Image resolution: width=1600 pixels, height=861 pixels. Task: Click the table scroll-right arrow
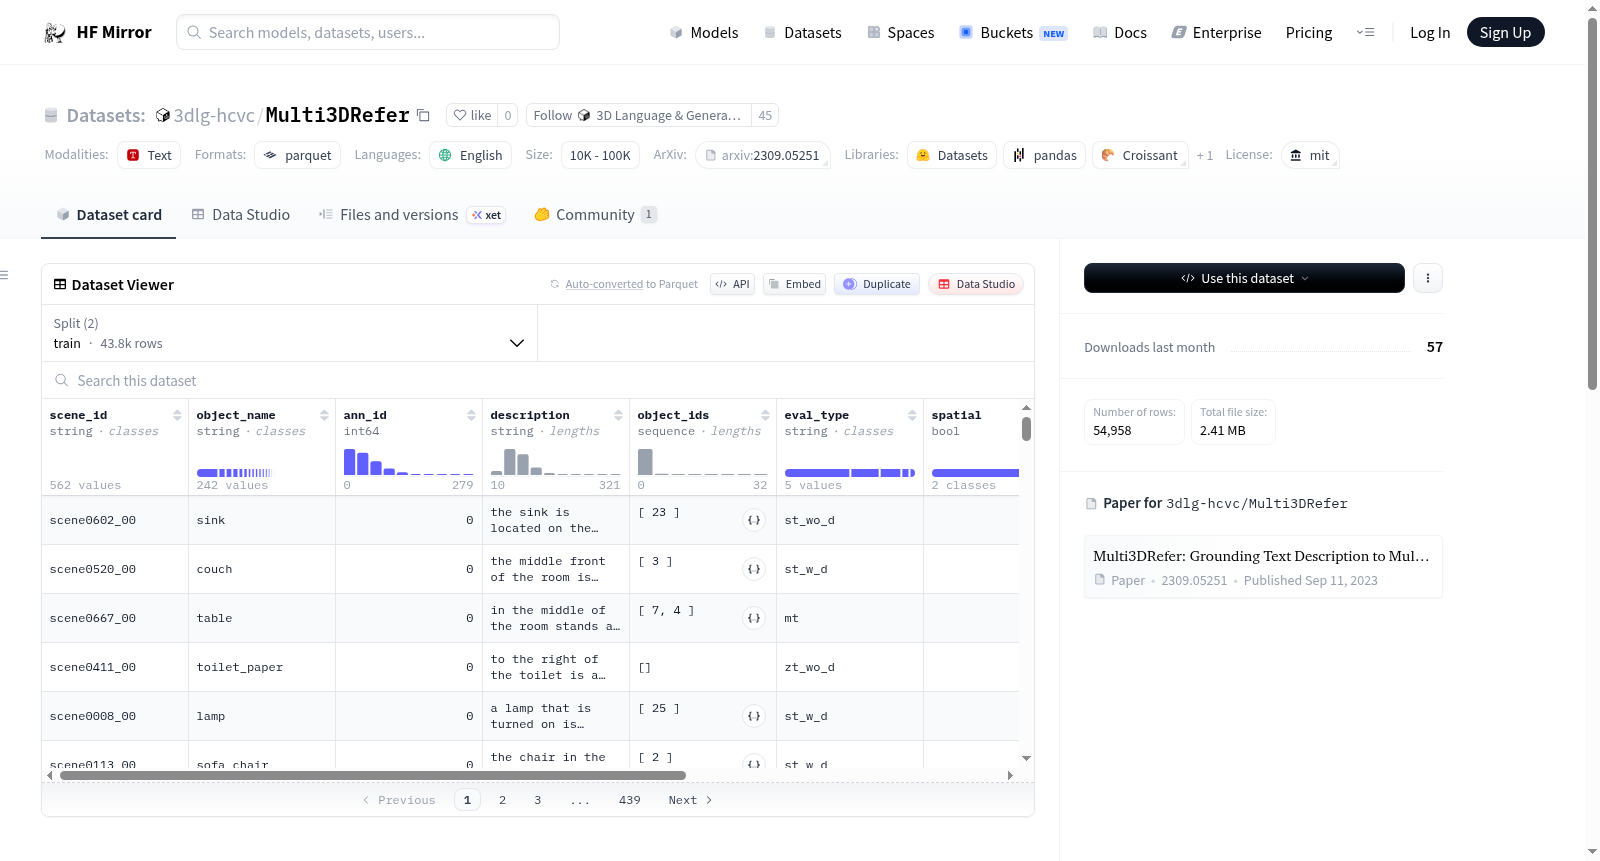point(1010,775)
